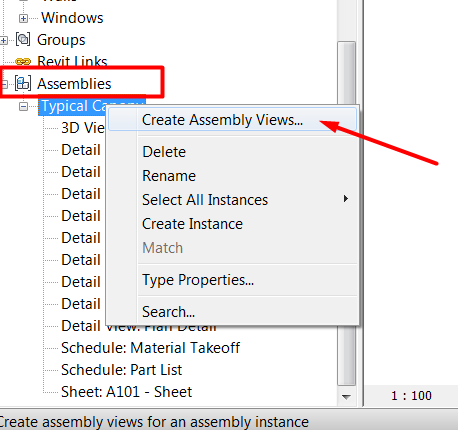Click the scrollbar down arrow
This screenshot has height=430, width=458.
[346, 397]
